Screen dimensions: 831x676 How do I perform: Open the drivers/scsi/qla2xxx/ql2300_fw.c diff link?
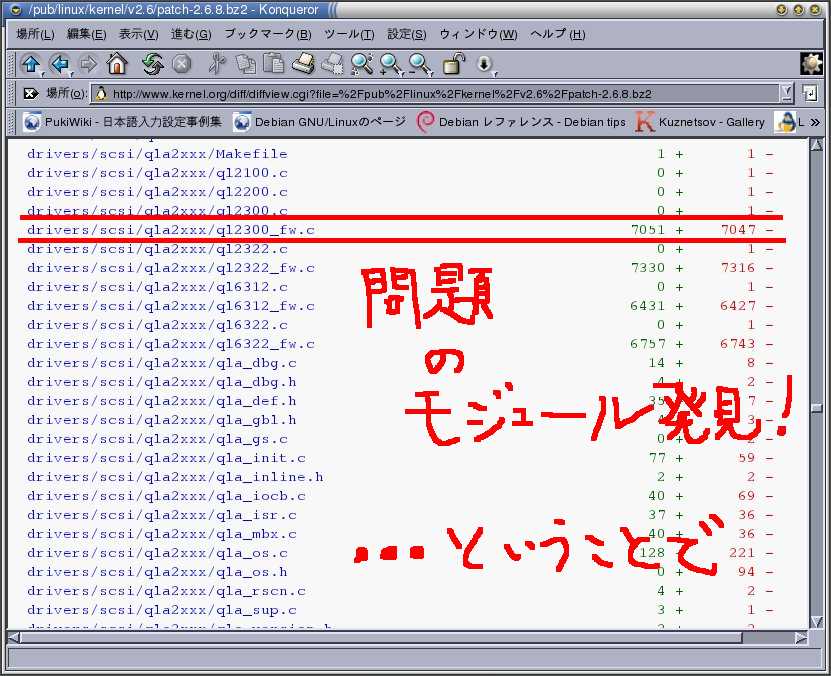click(170, 230)
